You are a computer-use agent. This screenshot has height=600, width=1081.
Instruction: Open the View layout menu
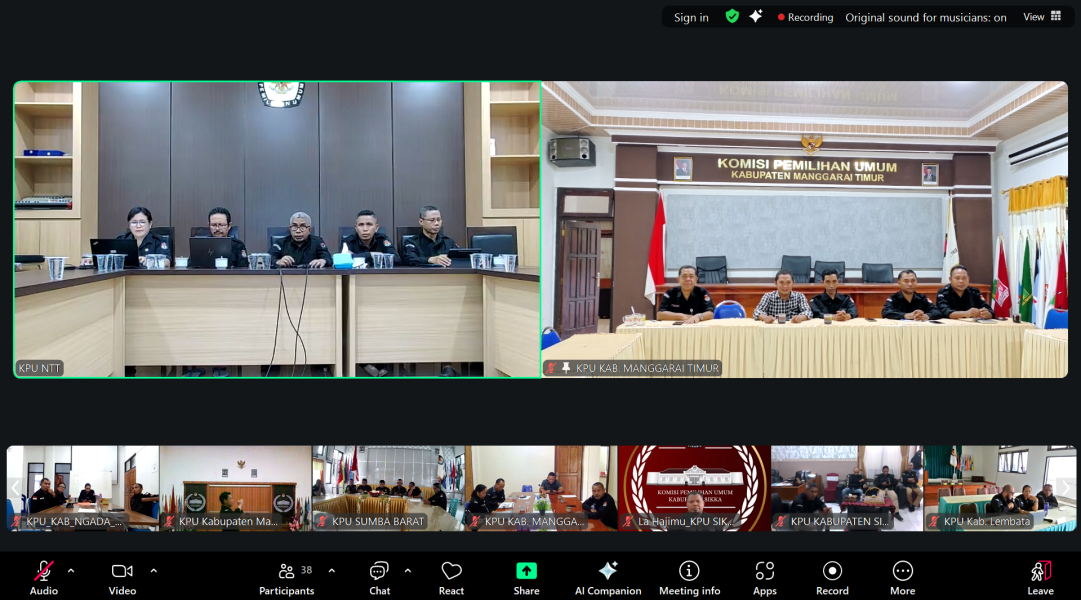pyautogui.click(x=1041, y=17)
